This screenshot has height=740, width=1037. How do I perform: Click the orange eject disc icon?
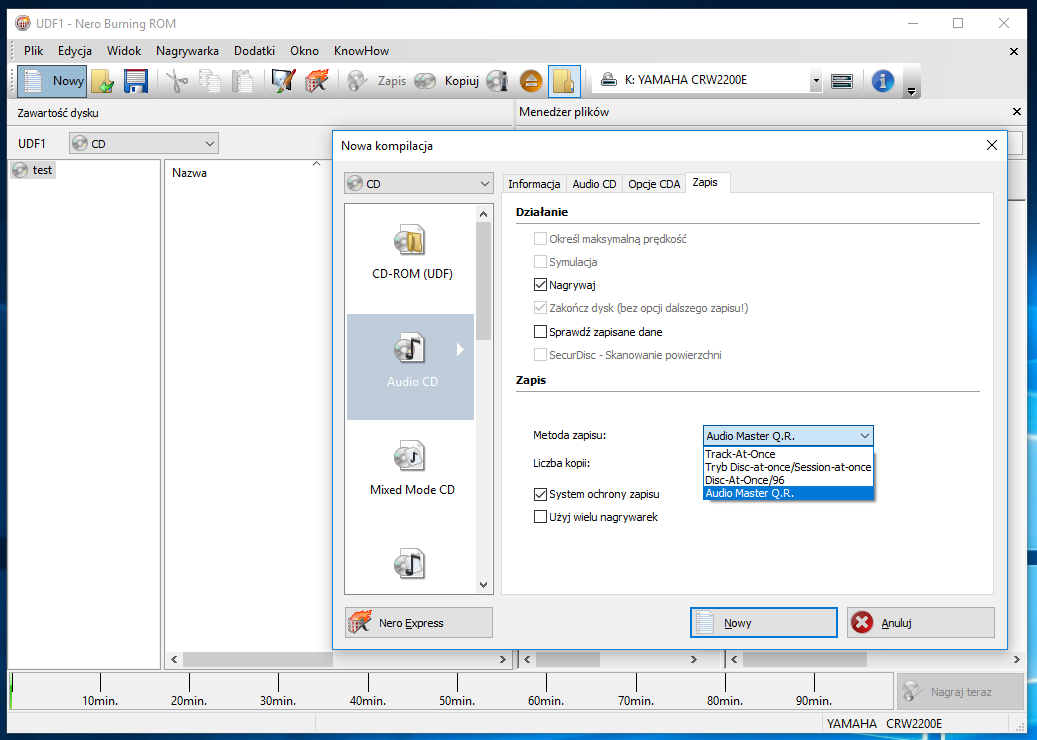[x=531, y=81]
